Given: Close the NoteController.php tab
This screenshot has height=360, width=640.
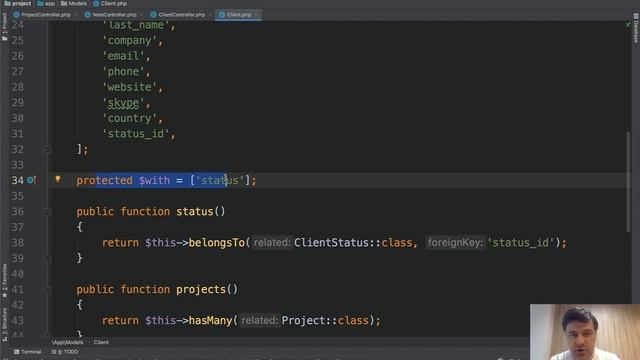Looking at the screenshot, I should [141, 15].
